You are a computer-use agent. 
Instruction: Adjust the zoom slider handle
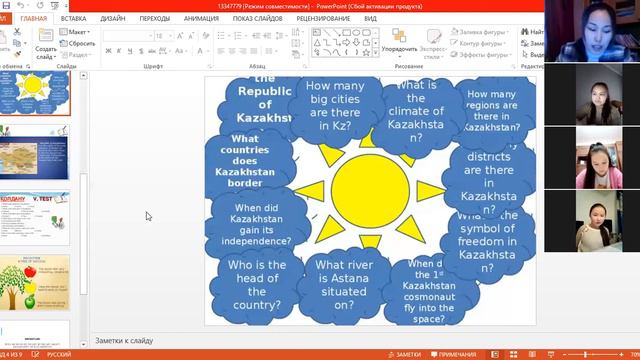585,354
